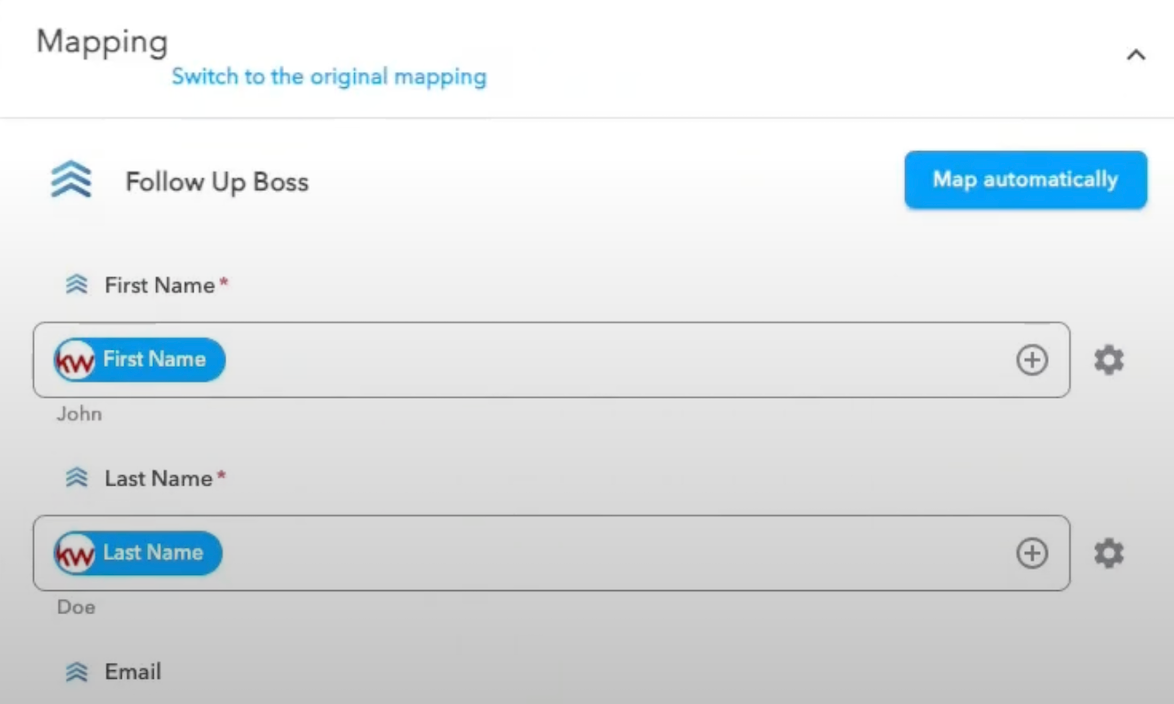Viewport: 1174px width, 704px height.
Task: Open settings gear for Last Name field
Action: [1109, 553]
